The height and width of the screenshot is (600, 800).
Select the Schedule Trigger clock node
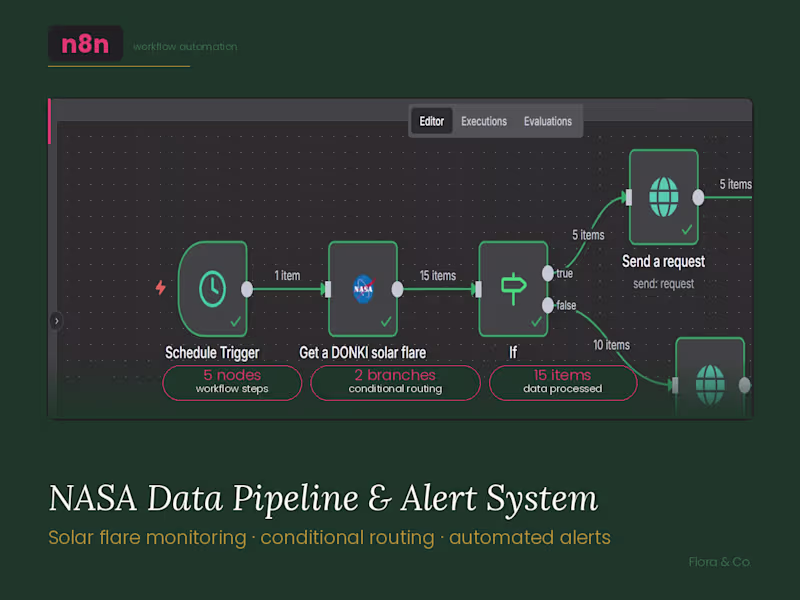point(213,289)
